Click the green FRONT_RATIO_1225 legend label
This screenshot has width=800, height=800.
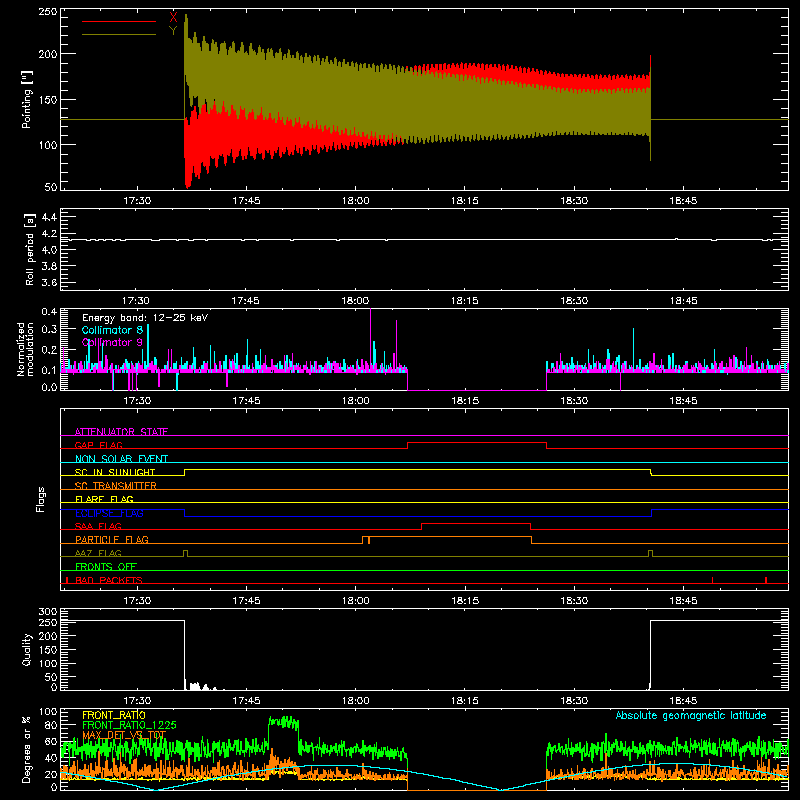coord(129,725)
